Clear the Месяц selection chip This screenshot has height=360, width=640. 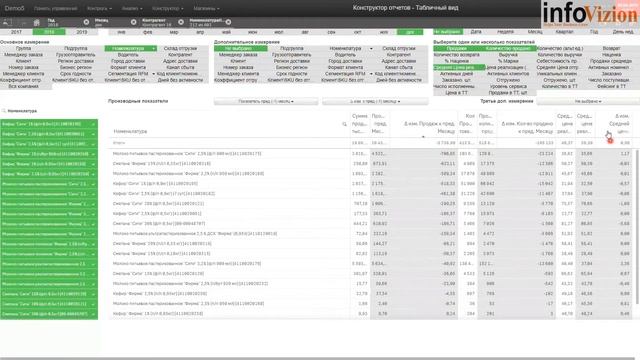coord(133,22)
